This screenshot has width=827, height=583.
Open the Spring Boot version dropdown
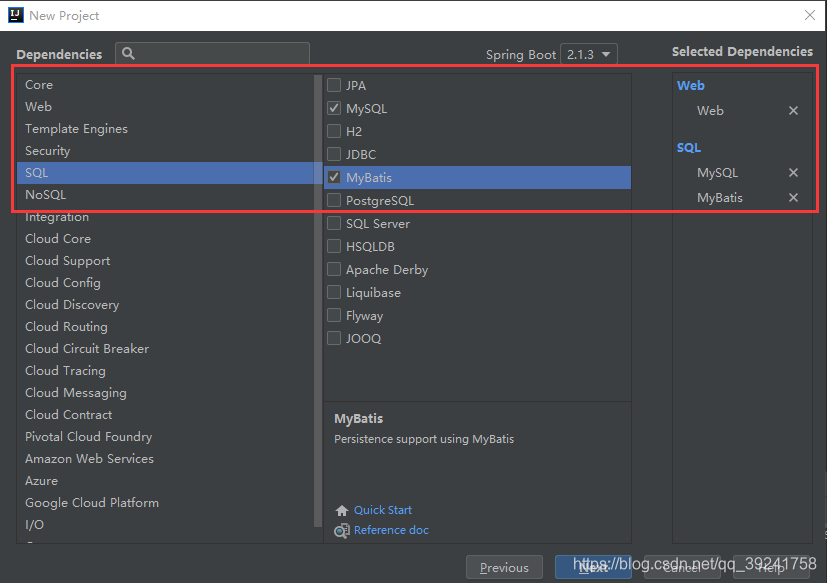589,54
